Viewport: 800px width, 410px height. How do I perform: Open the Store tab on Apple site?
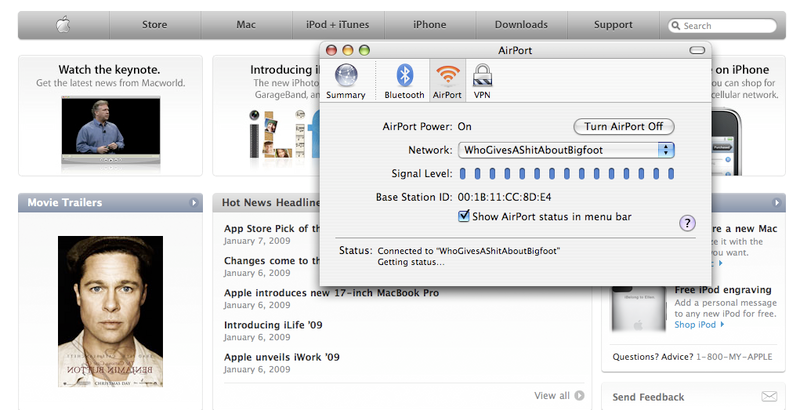(x=155, y=24)
